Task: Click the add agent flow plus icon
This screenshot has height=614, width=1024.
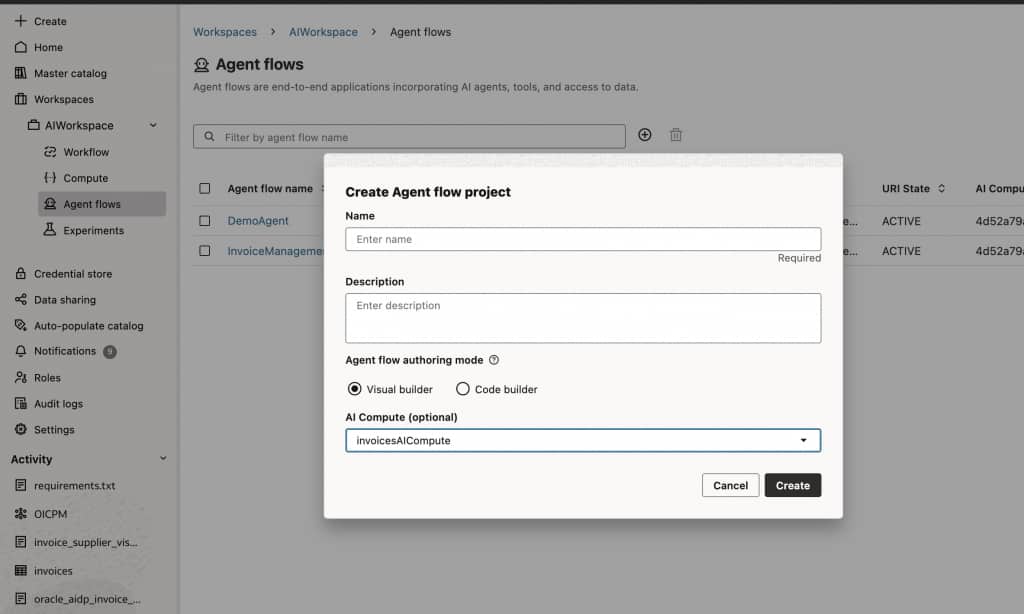Action: click(x=645, y=135)
